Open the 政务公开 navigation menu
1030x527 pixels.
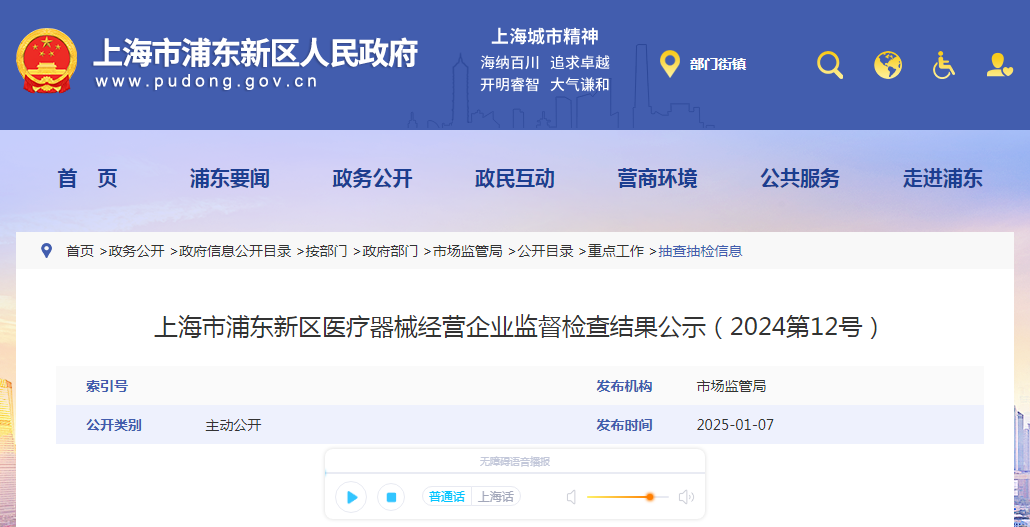click(372, 179)
